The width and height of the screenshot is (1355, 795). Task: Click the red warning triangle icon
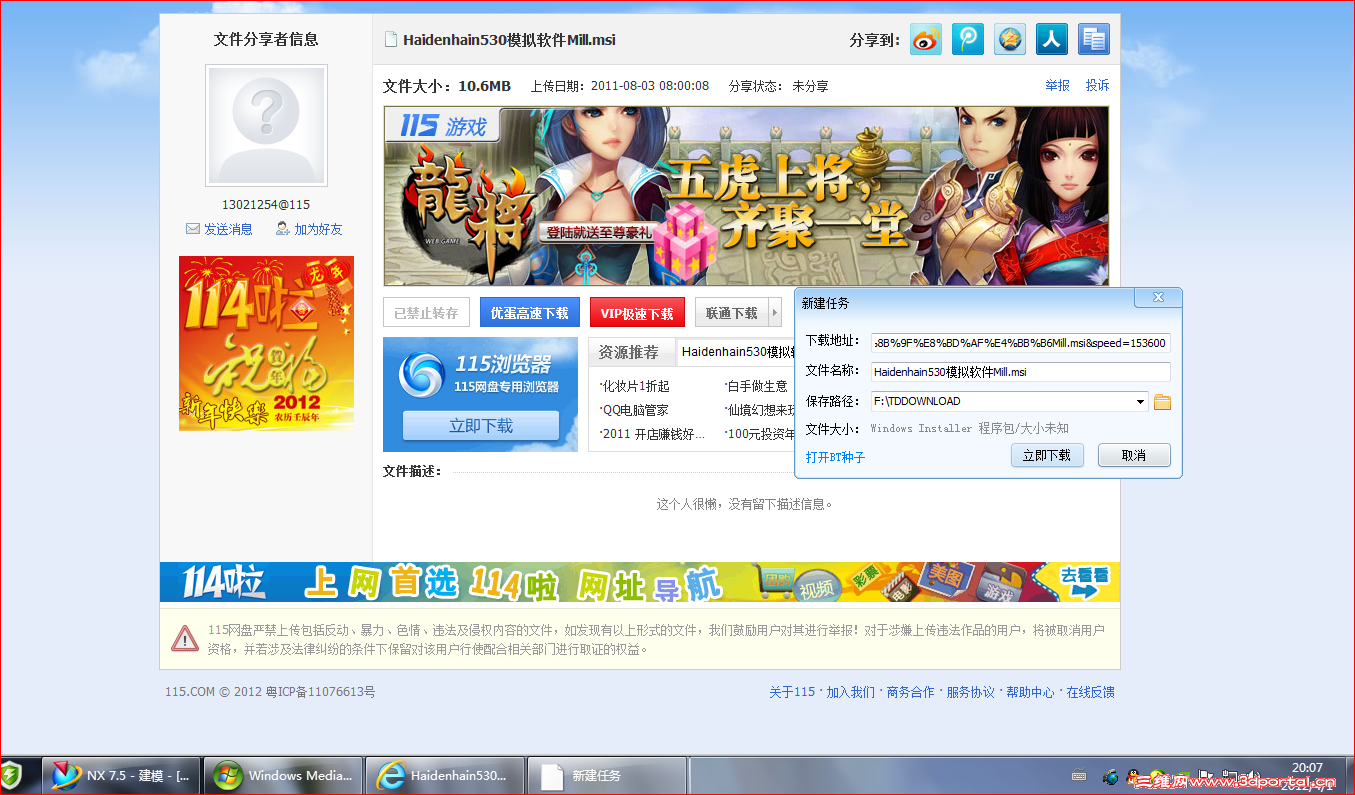(185, 638)
